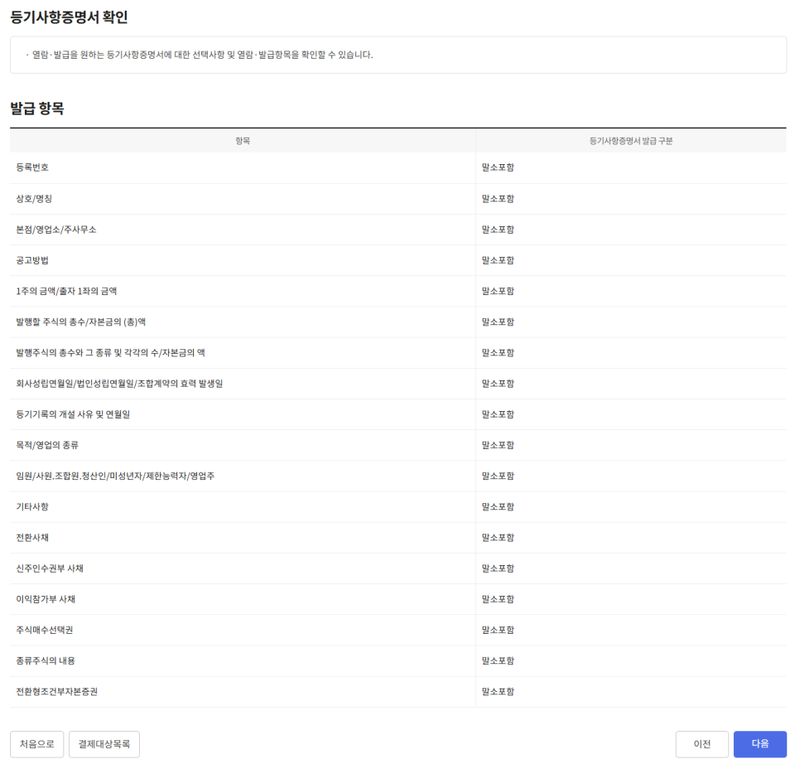Proceed with the blue 다음 button

click(x=760, y=744)
